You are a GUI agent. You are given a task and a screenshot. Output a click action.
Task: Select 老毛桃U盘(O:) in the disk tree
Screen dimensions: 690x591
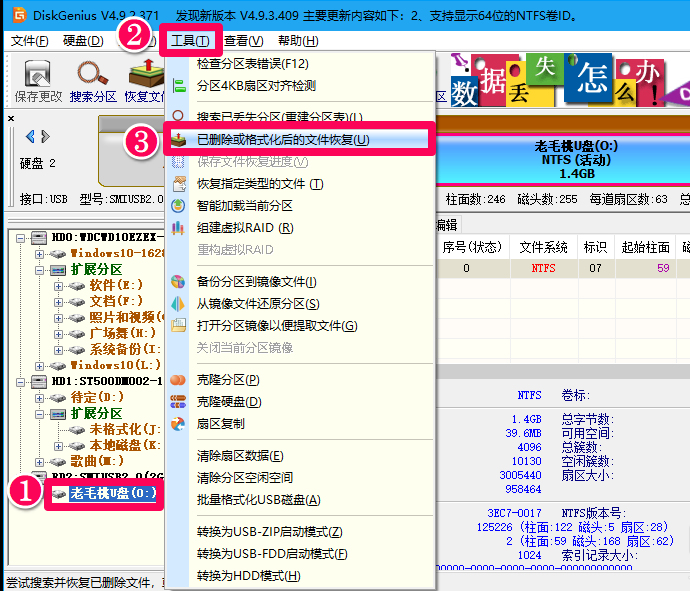112,493
